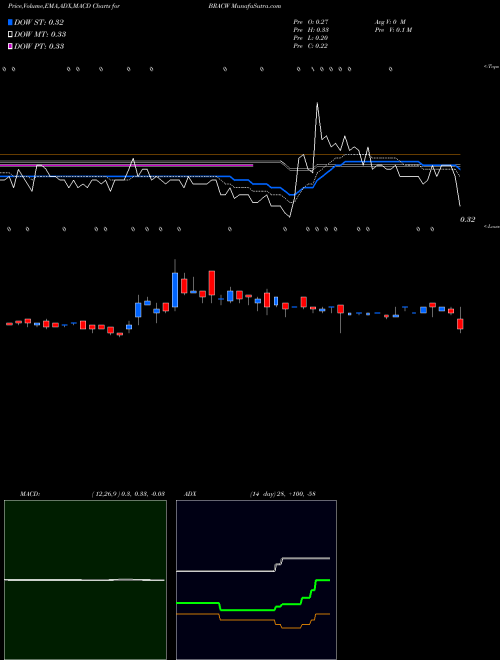This screenshot has width=500, height=660.
Task: Click the 'Pre L: 0.20' value
Action: click(311, 38)
